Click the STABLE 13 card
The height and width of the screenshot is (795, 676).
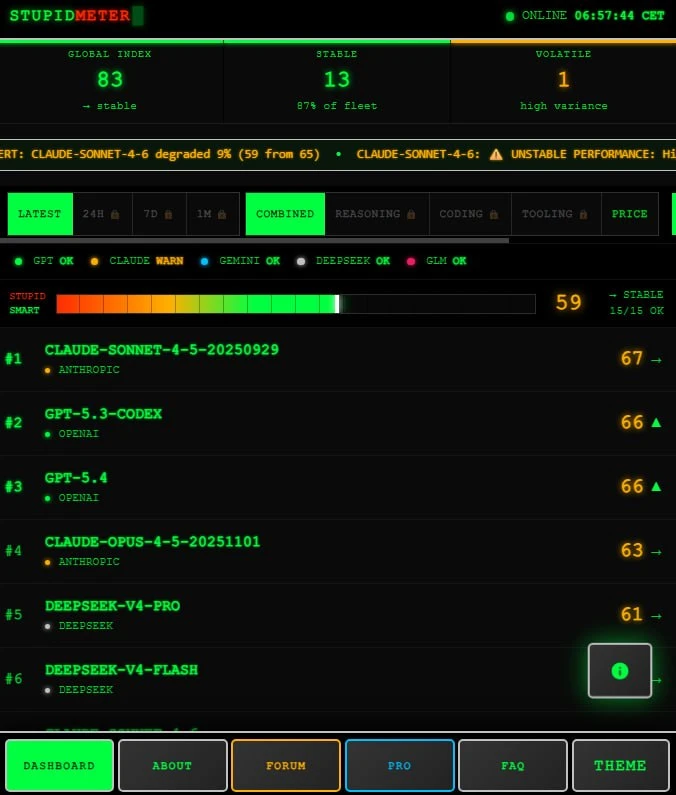coord(337,82)
